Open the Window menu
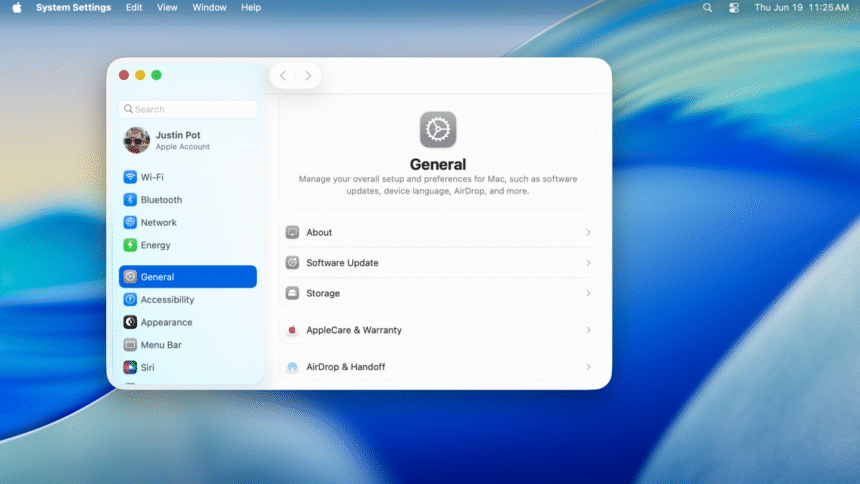This screenshot has height=484, width=860. click(x=209, y=7)
